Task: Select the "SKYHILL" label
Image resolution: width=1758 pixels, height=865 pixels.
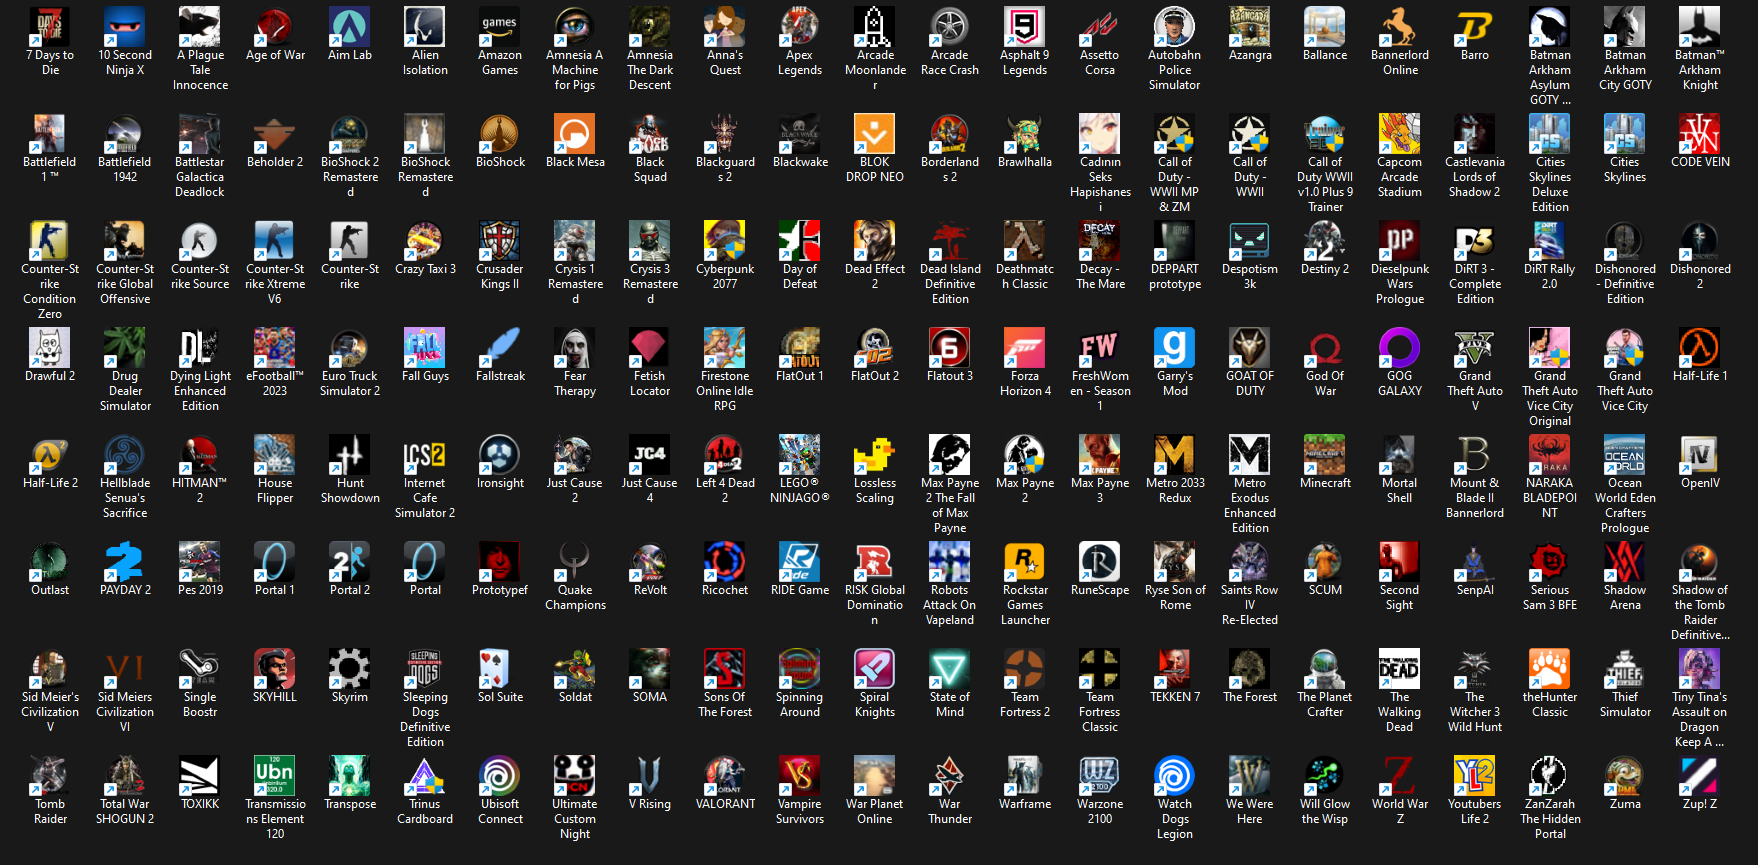Action: (275, 697)
